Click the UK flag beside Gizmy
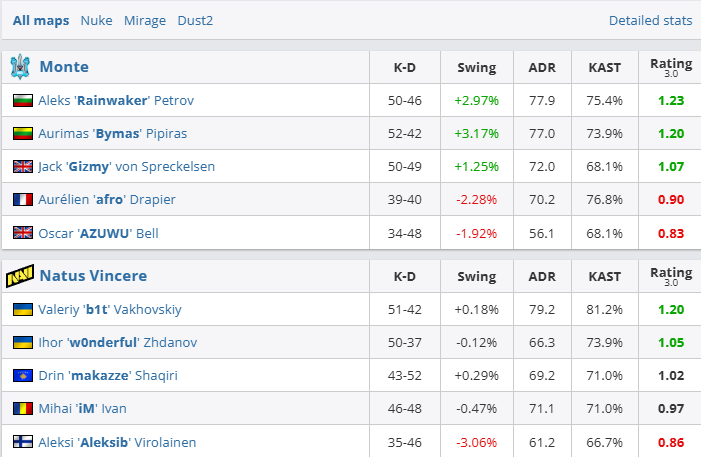This screenshot has width=701, height=457. [22, 166]
